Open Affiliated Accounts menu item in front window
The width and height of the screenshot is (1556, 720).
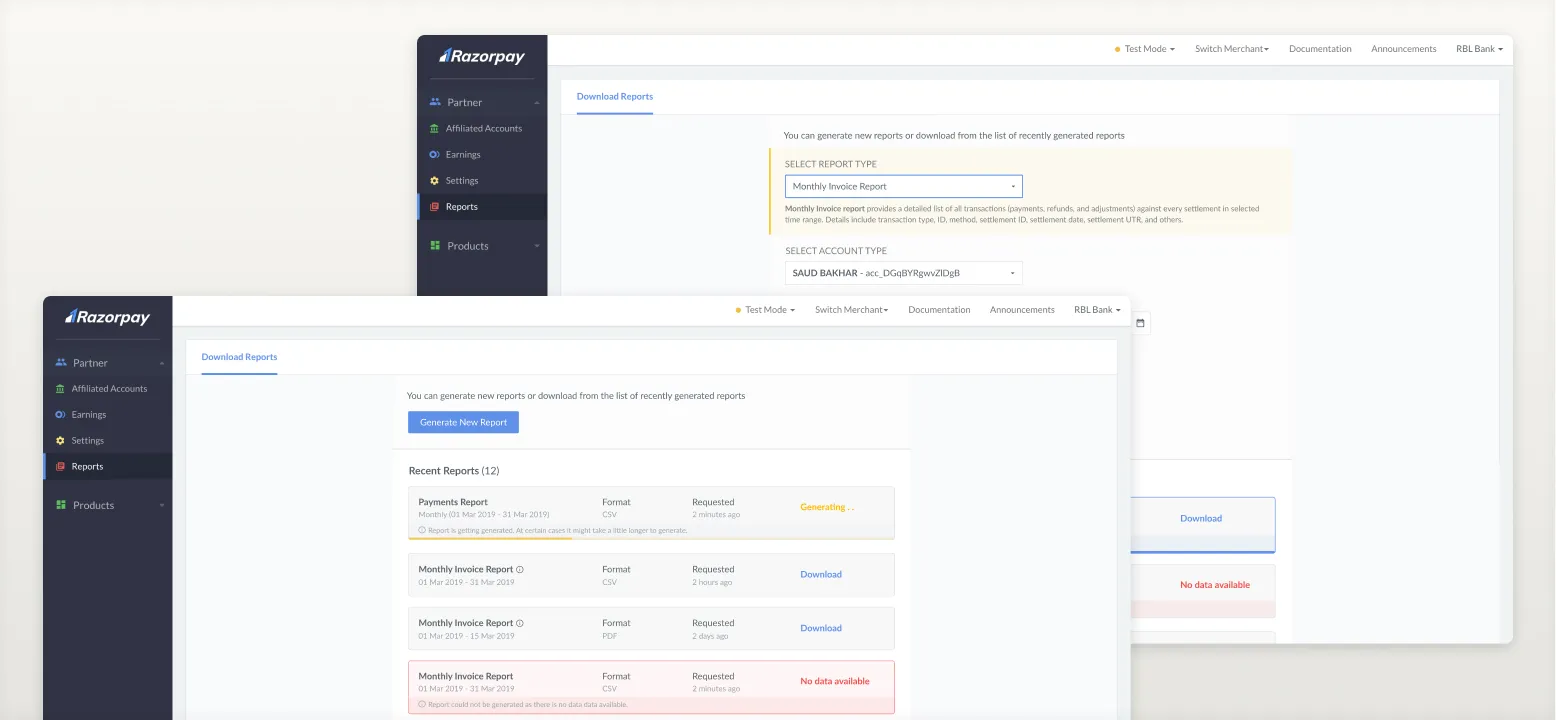(x=108, y=389)
